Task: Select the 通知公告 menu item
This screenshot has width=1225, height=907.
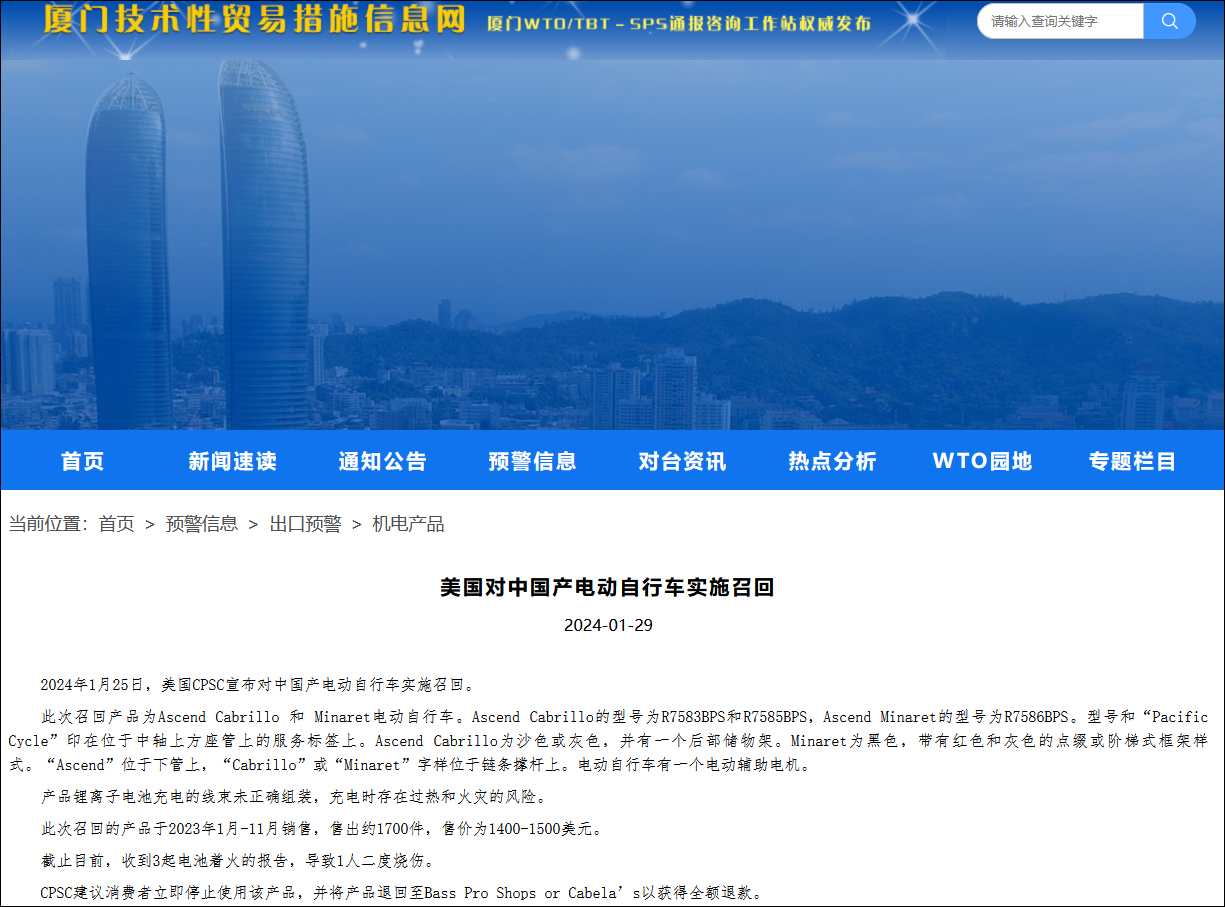Action: click(382, 461)
